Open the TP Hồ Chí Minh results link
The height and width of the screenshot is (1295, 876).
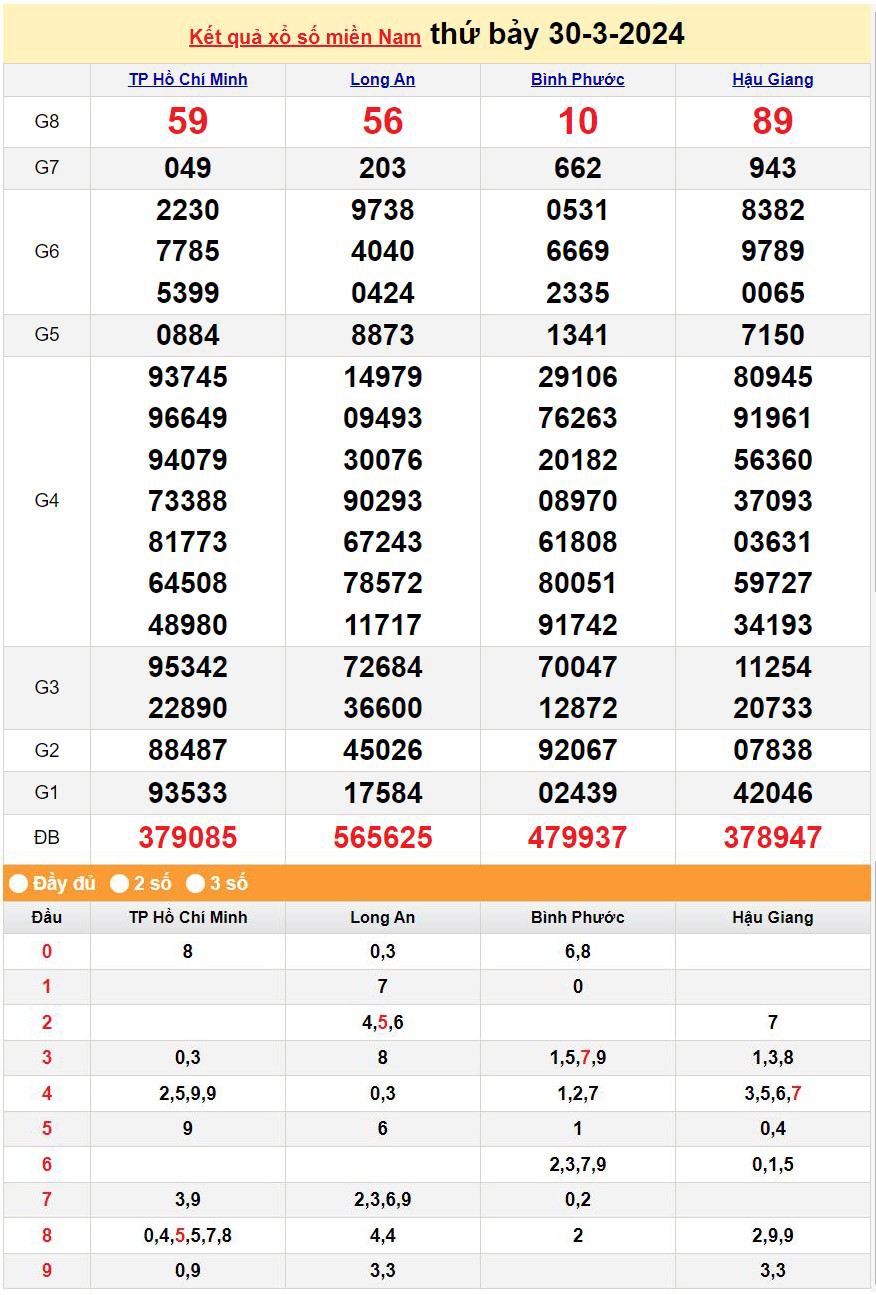coord(189,79)
